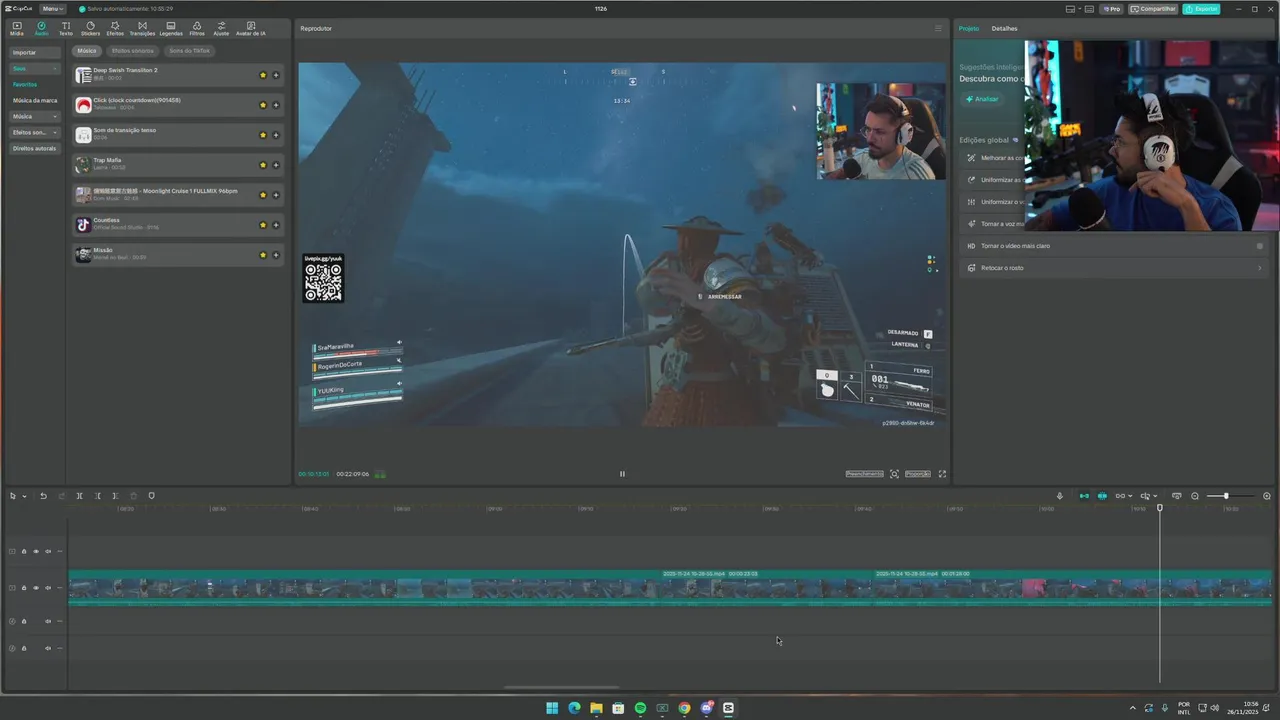
Task: Add Countless track with plus icon
Action: 276,225
